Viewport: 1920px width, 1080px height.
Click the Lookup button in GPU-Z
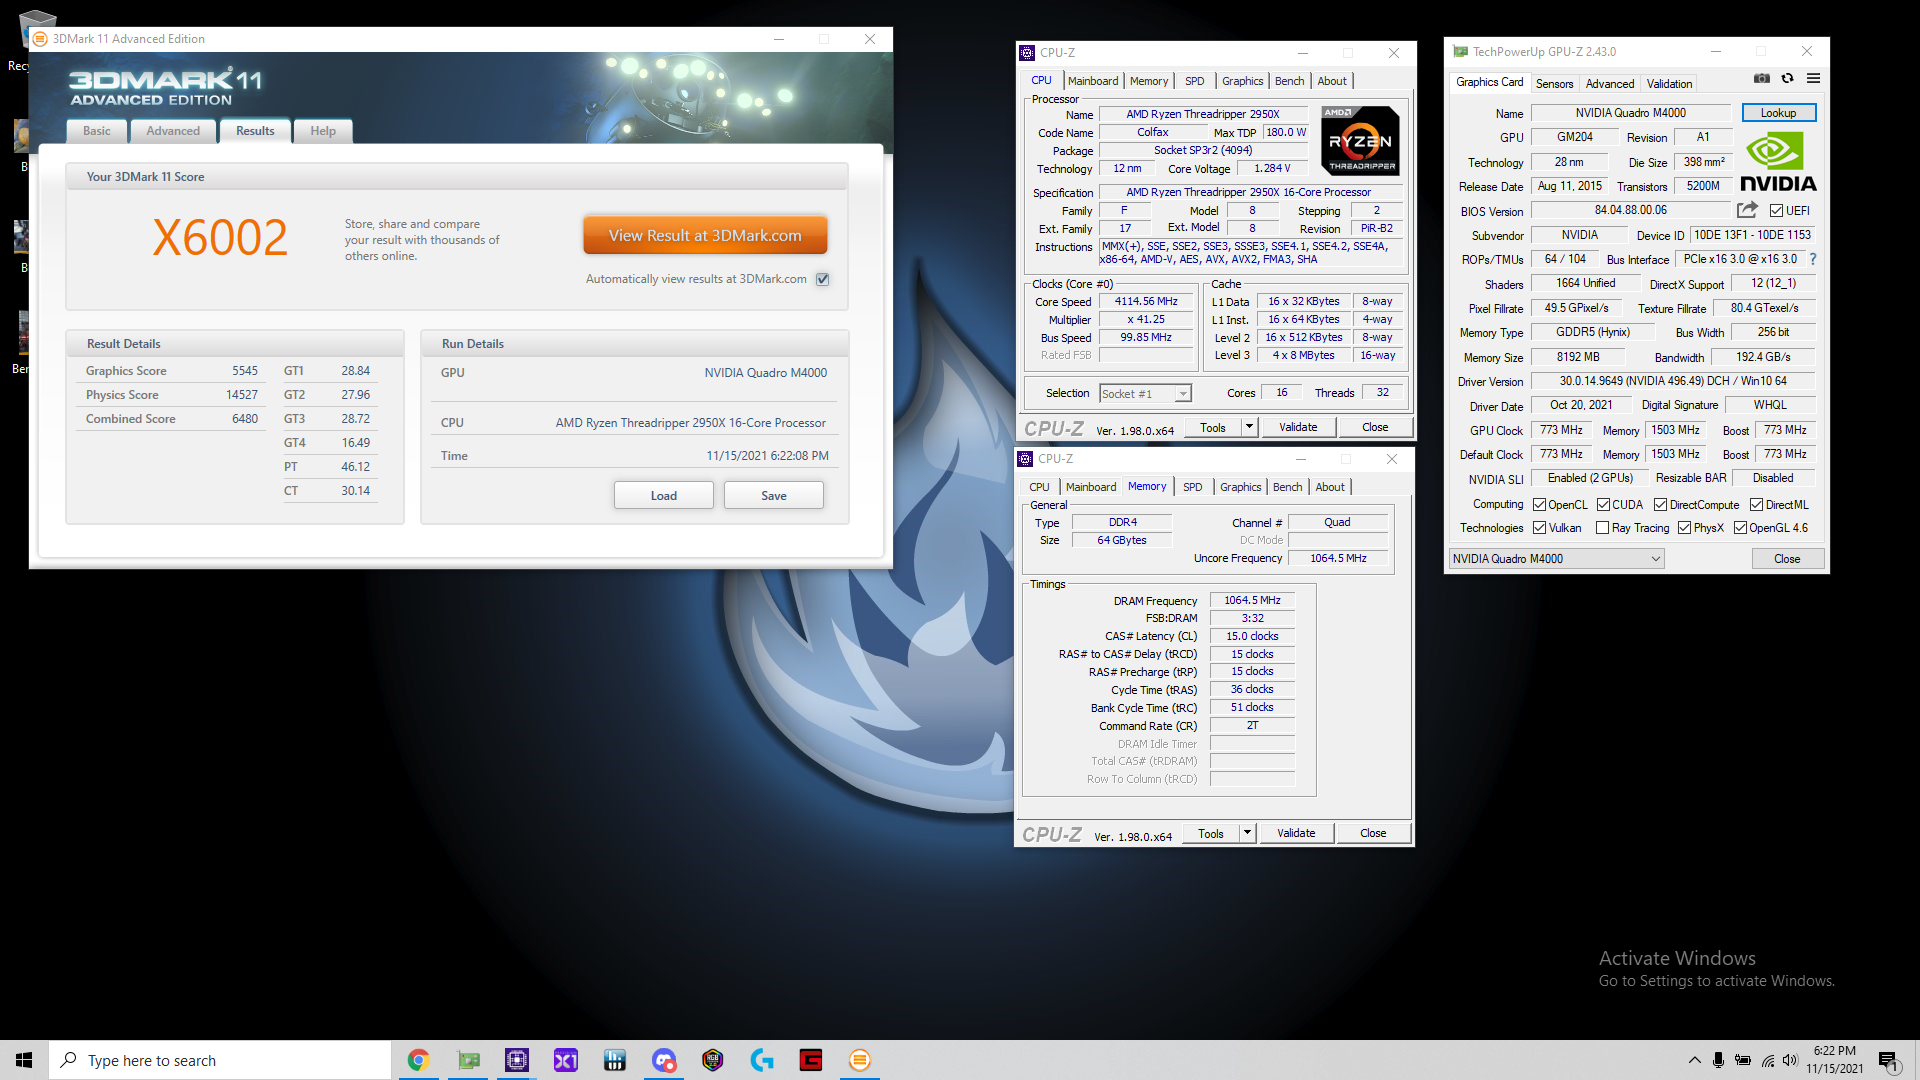point(1778,113)
